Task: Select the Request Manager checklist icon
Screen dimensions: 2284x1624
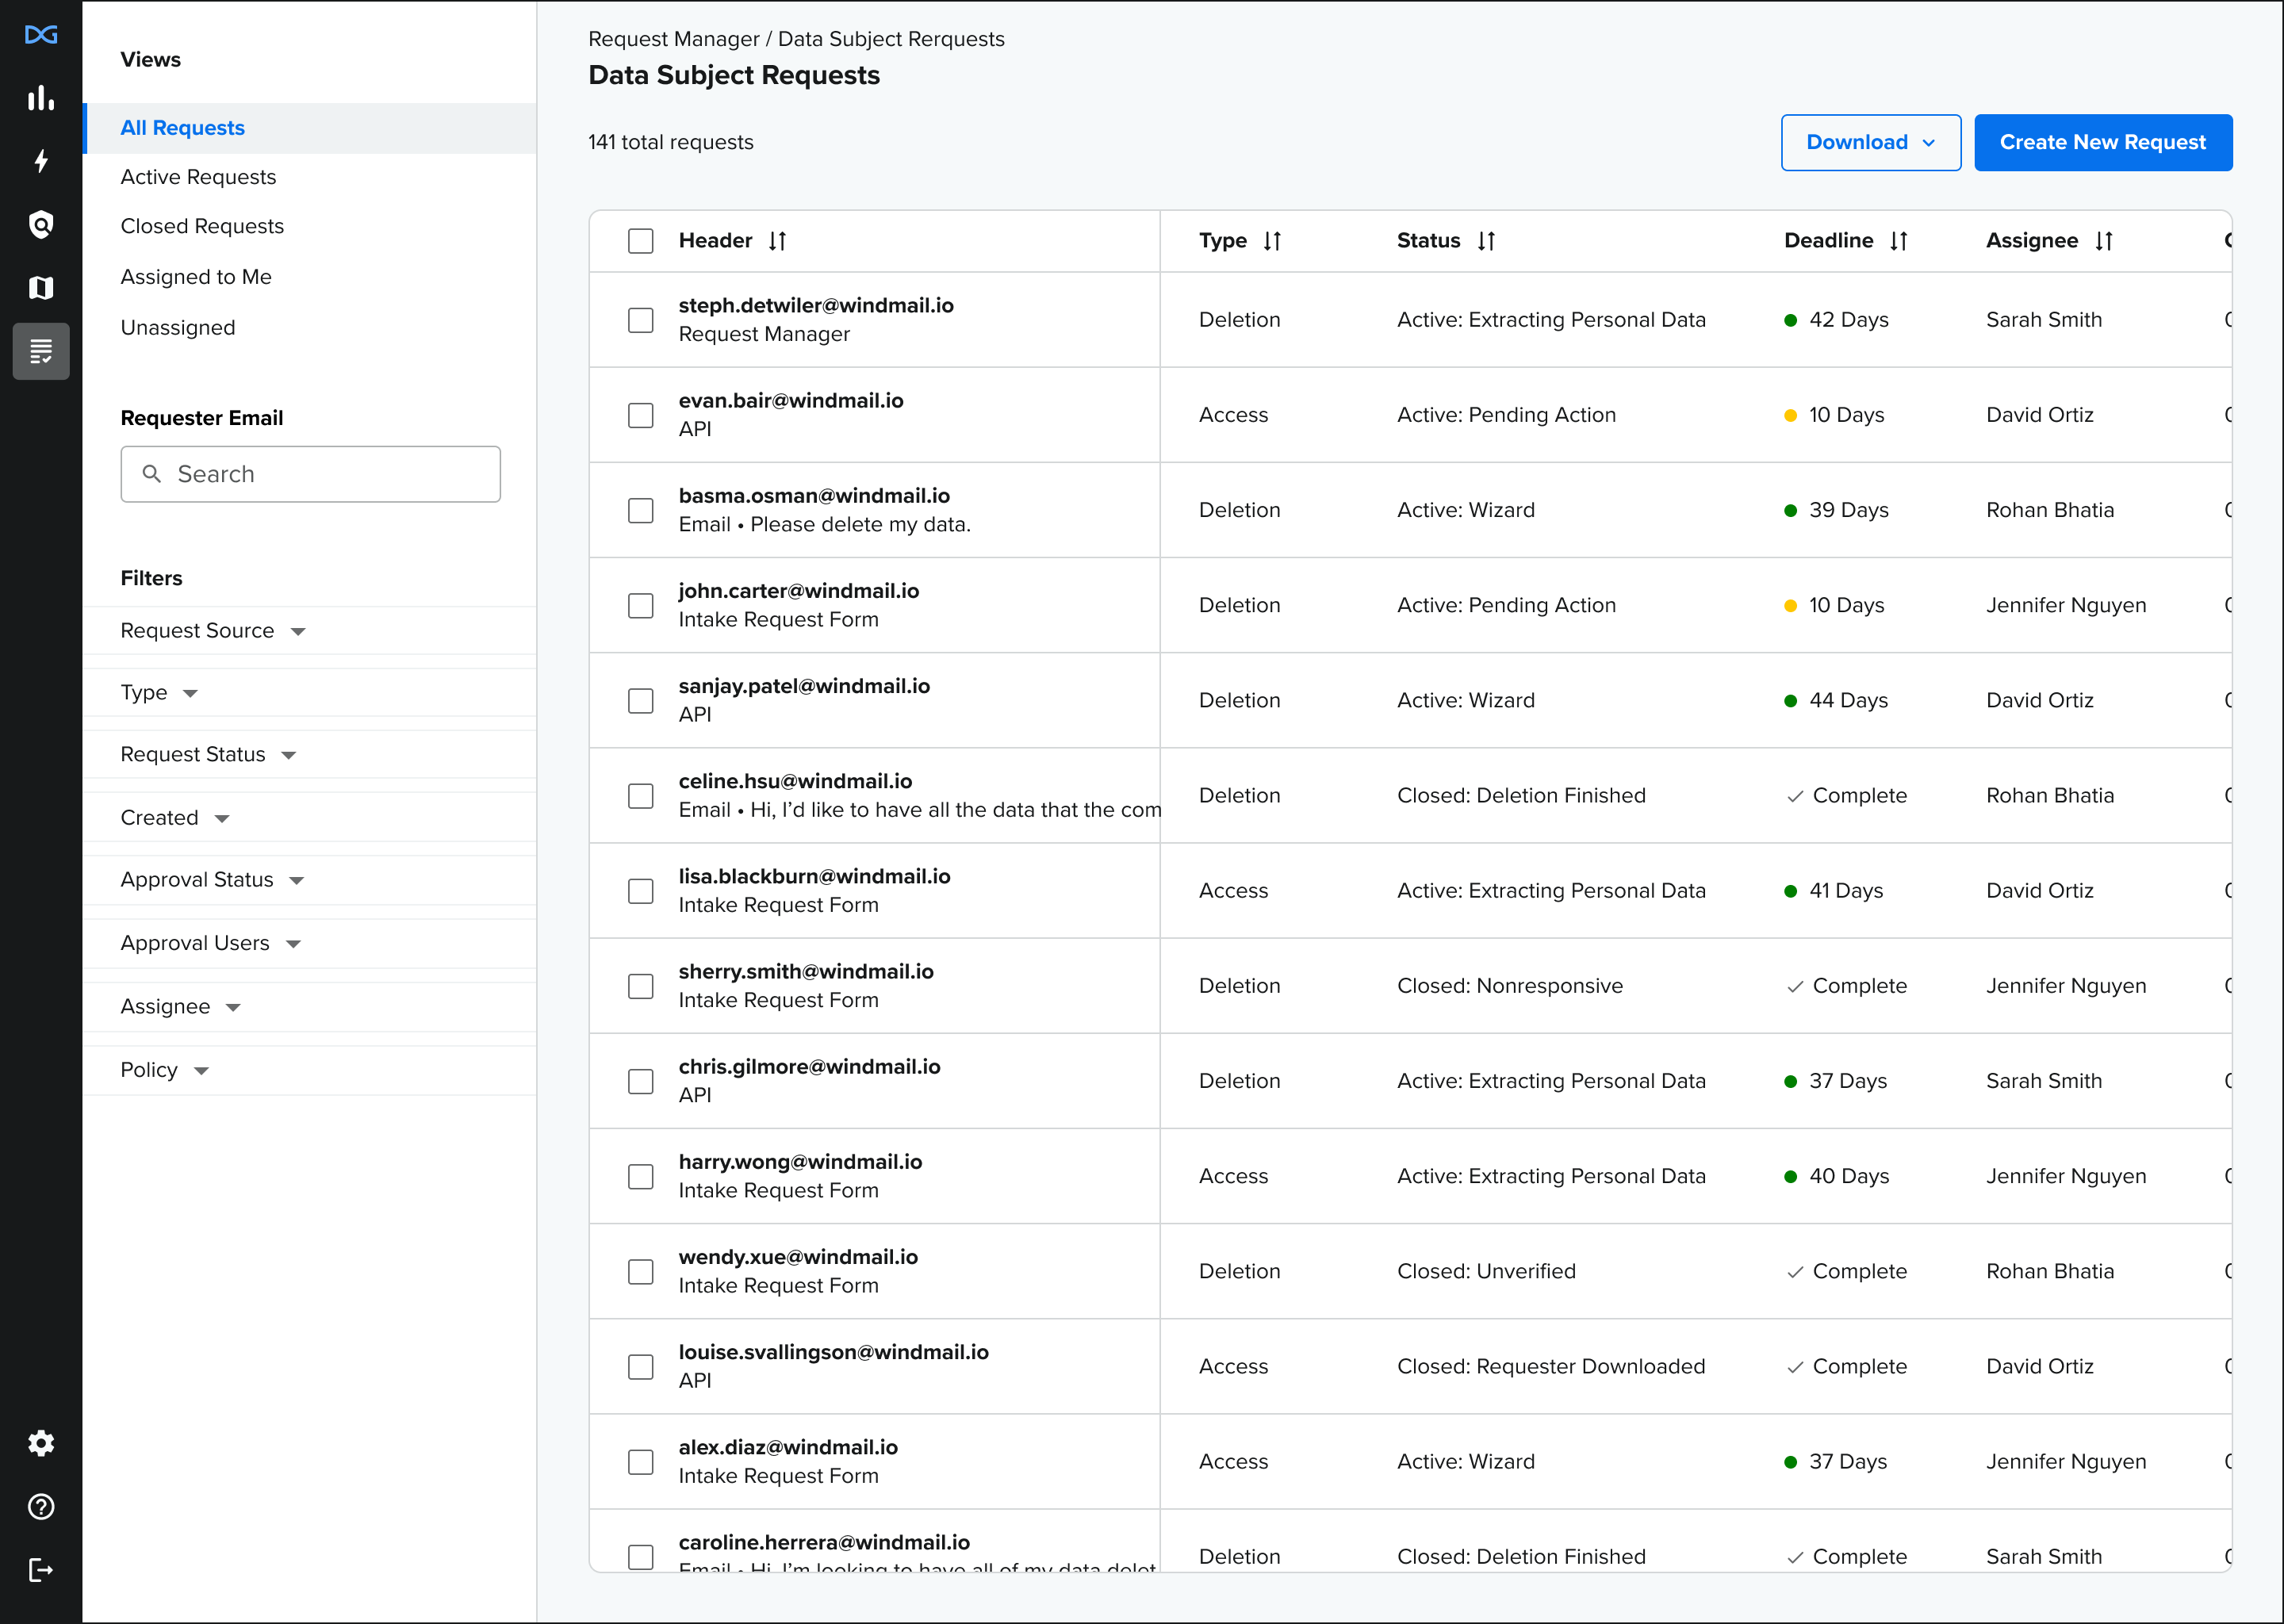Action: 41,351
